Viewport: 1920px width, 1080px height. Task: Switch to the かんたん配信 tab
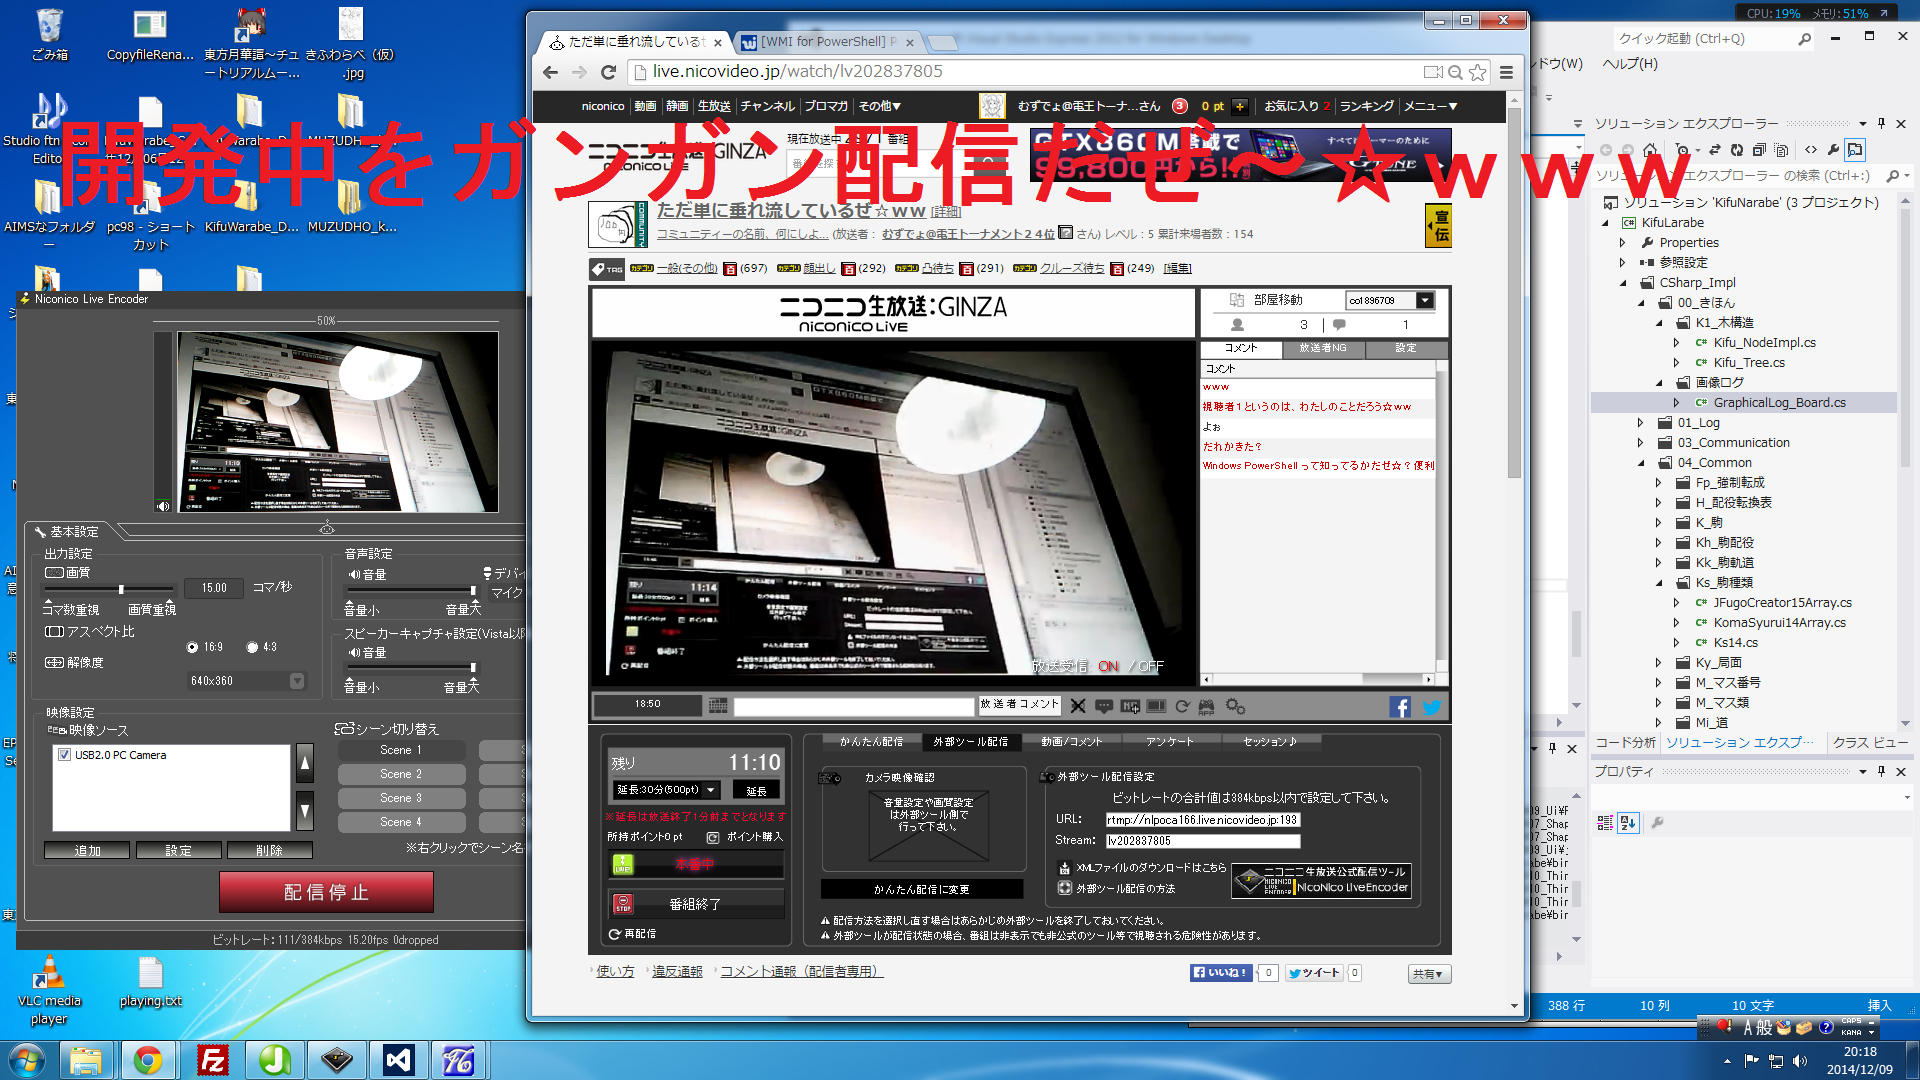pyautogui.click(x=870, y=742)
